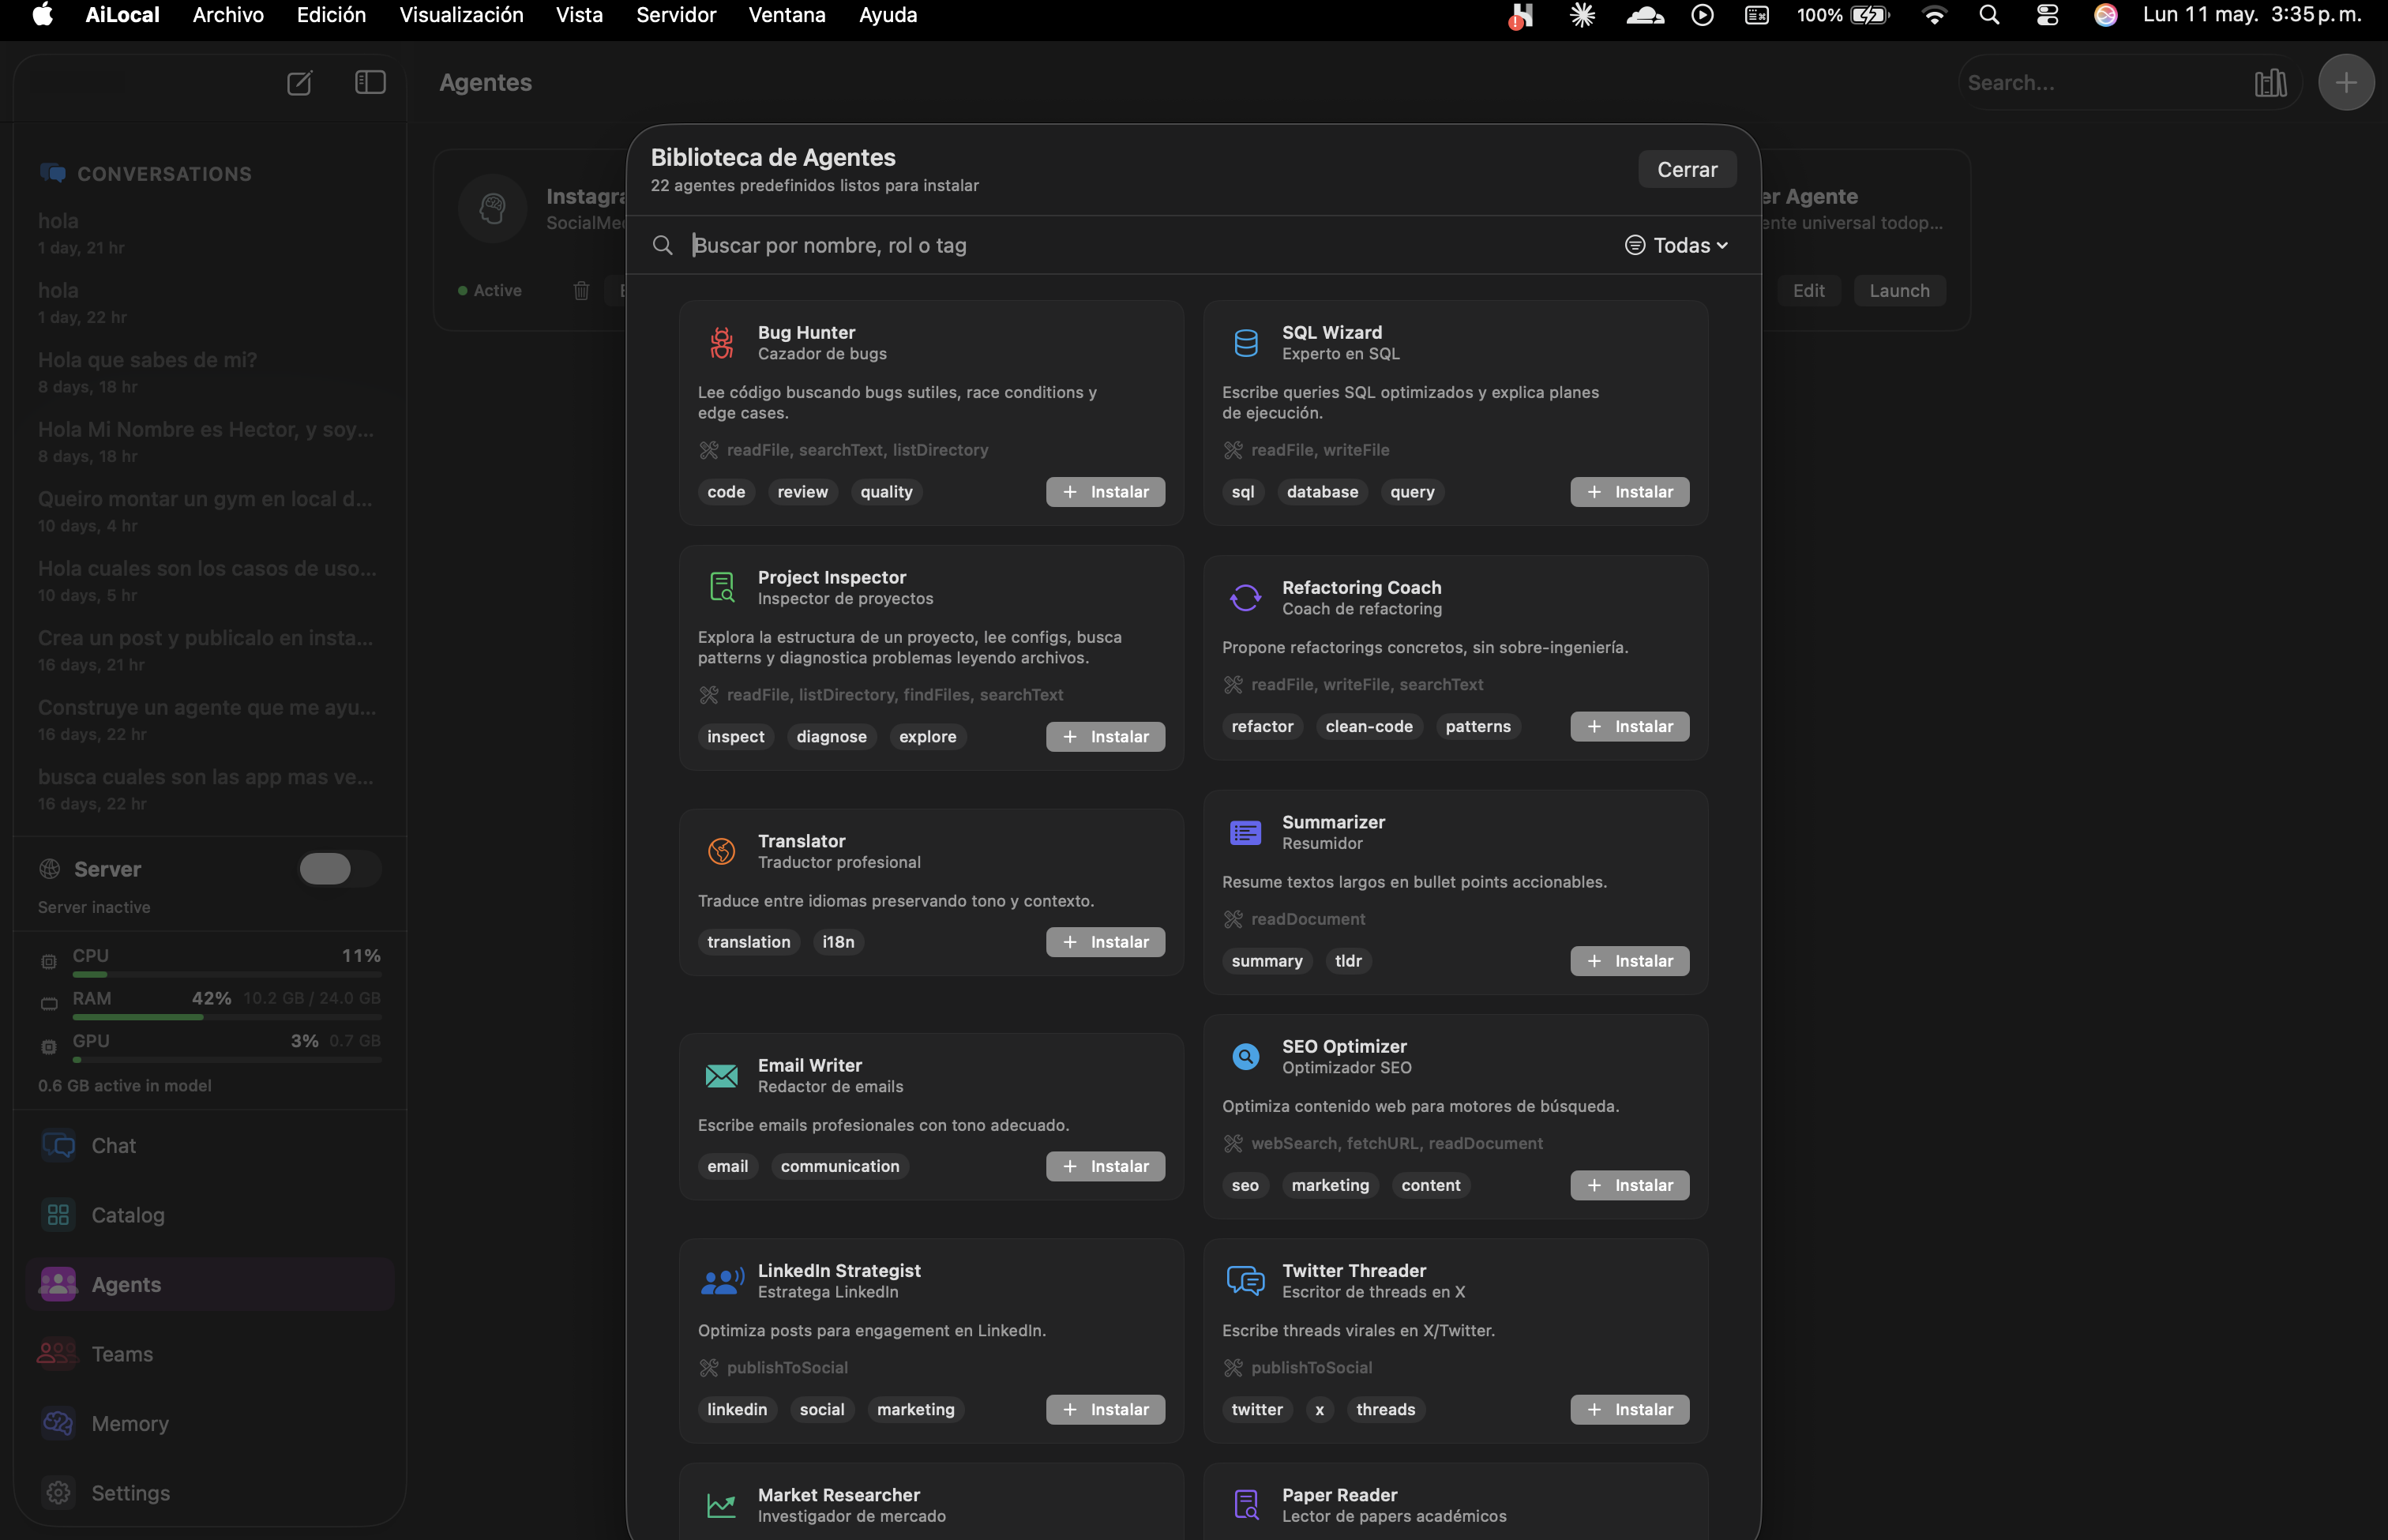Click the 'database' tag on SQL Wizard
2388x1540 pixels.
[x=1322, y=491]
